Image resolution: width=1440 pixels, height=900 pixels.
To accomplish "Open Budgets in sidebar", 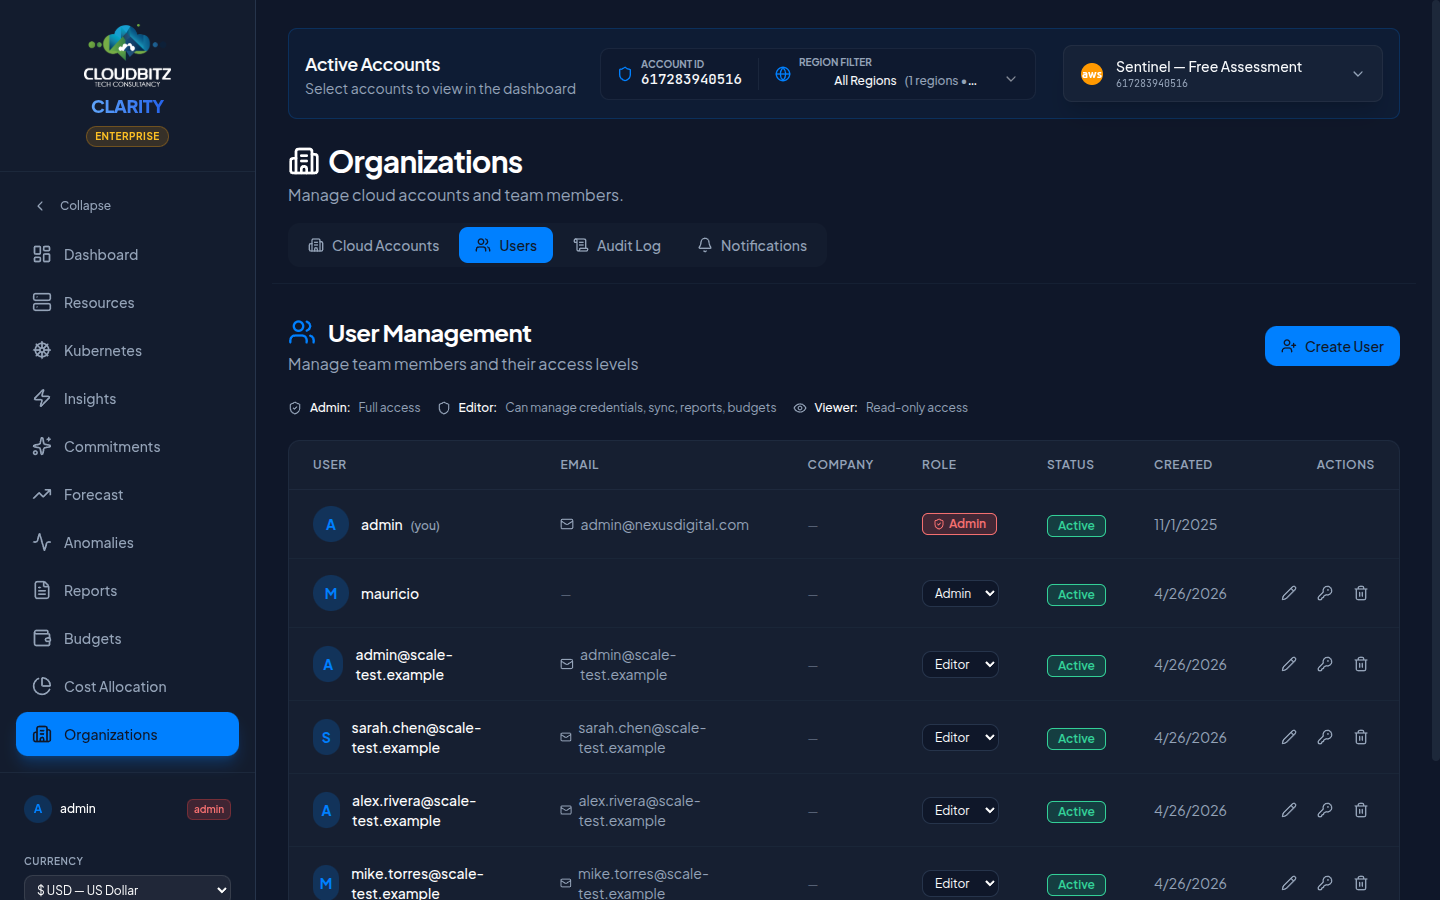I will point(127,639).
